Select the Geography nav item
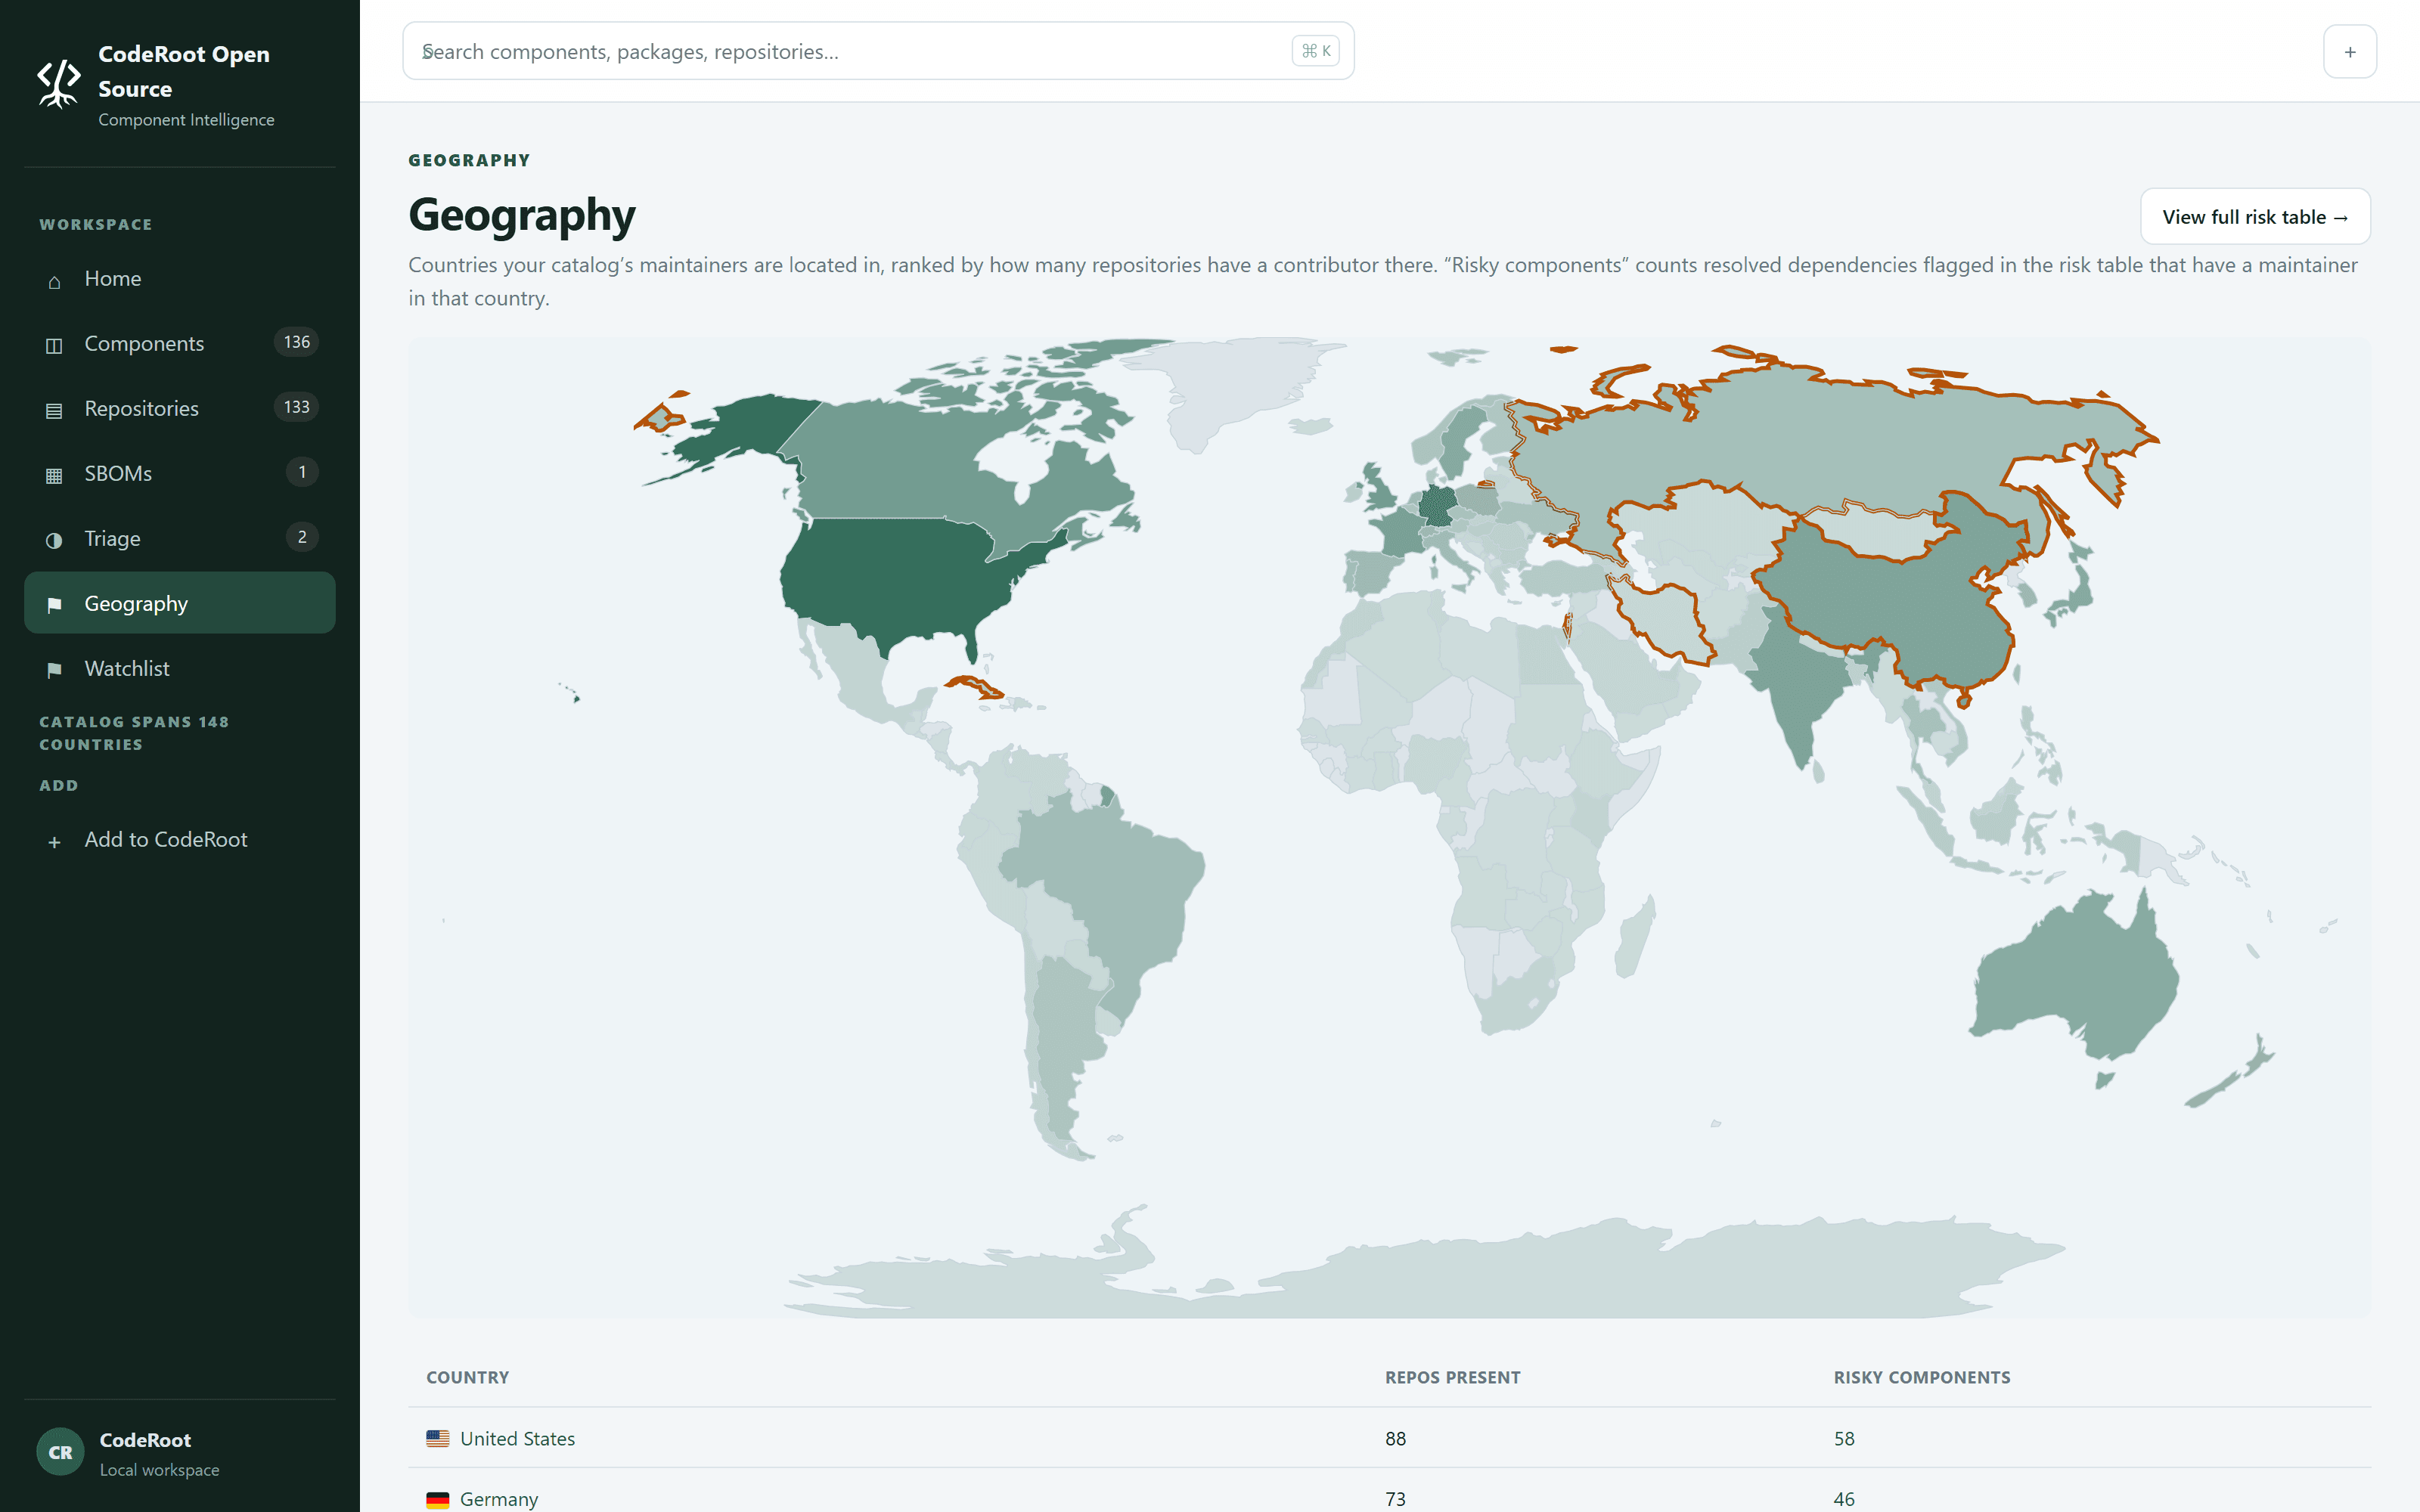The width and height of the screenshot is (2420, 1512). click(x=180, y=603)
